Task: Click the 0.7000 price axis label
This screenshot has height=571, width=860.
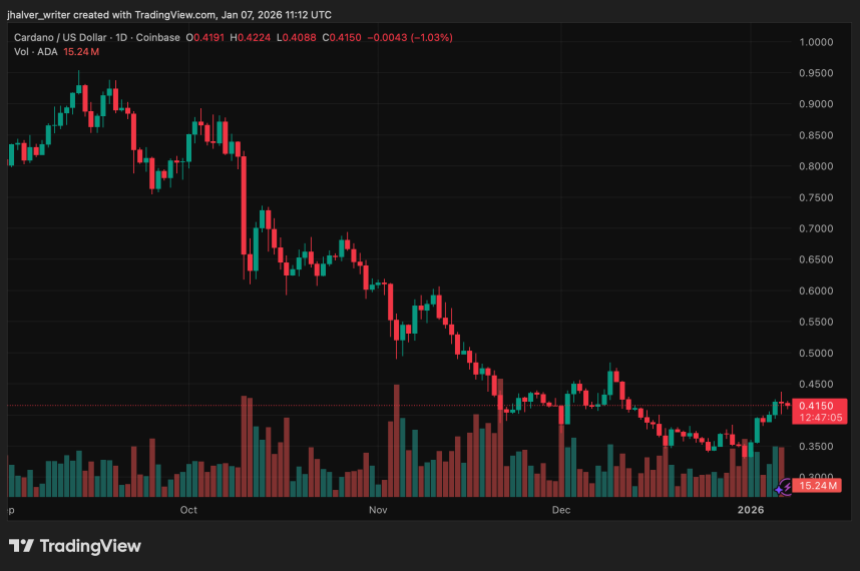Action: [816, 229]
